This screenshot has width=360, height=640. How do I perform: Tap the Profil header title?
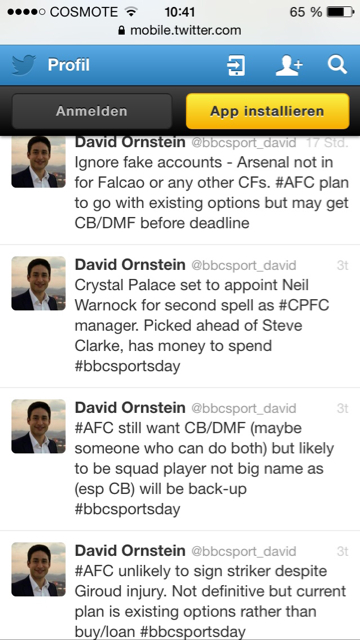(x=69, y=65)
